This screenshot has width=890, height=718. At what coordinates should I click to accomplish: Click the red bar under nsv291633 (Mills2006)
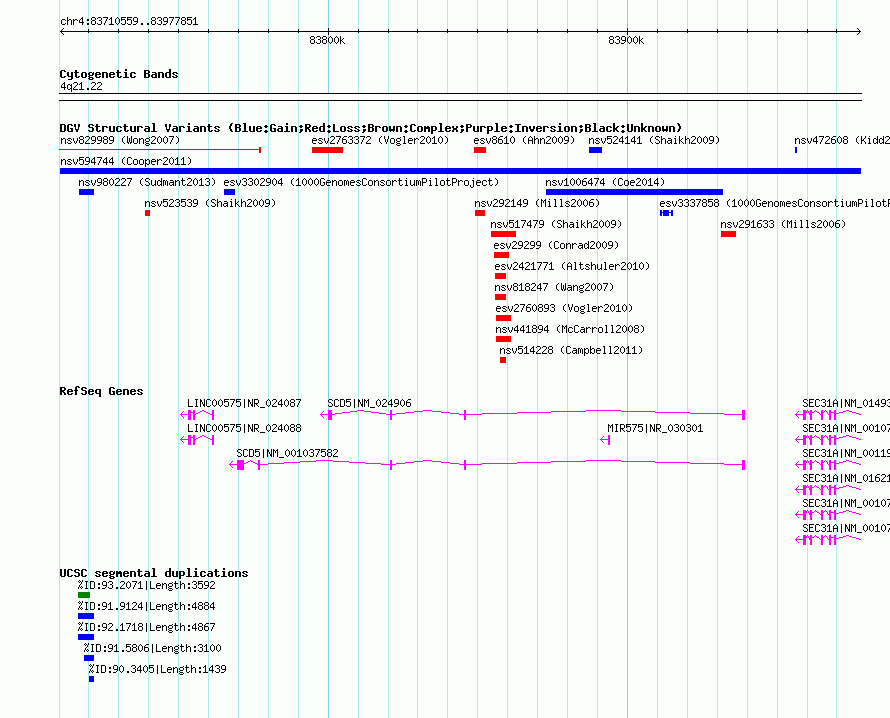(x=728, y=234)
